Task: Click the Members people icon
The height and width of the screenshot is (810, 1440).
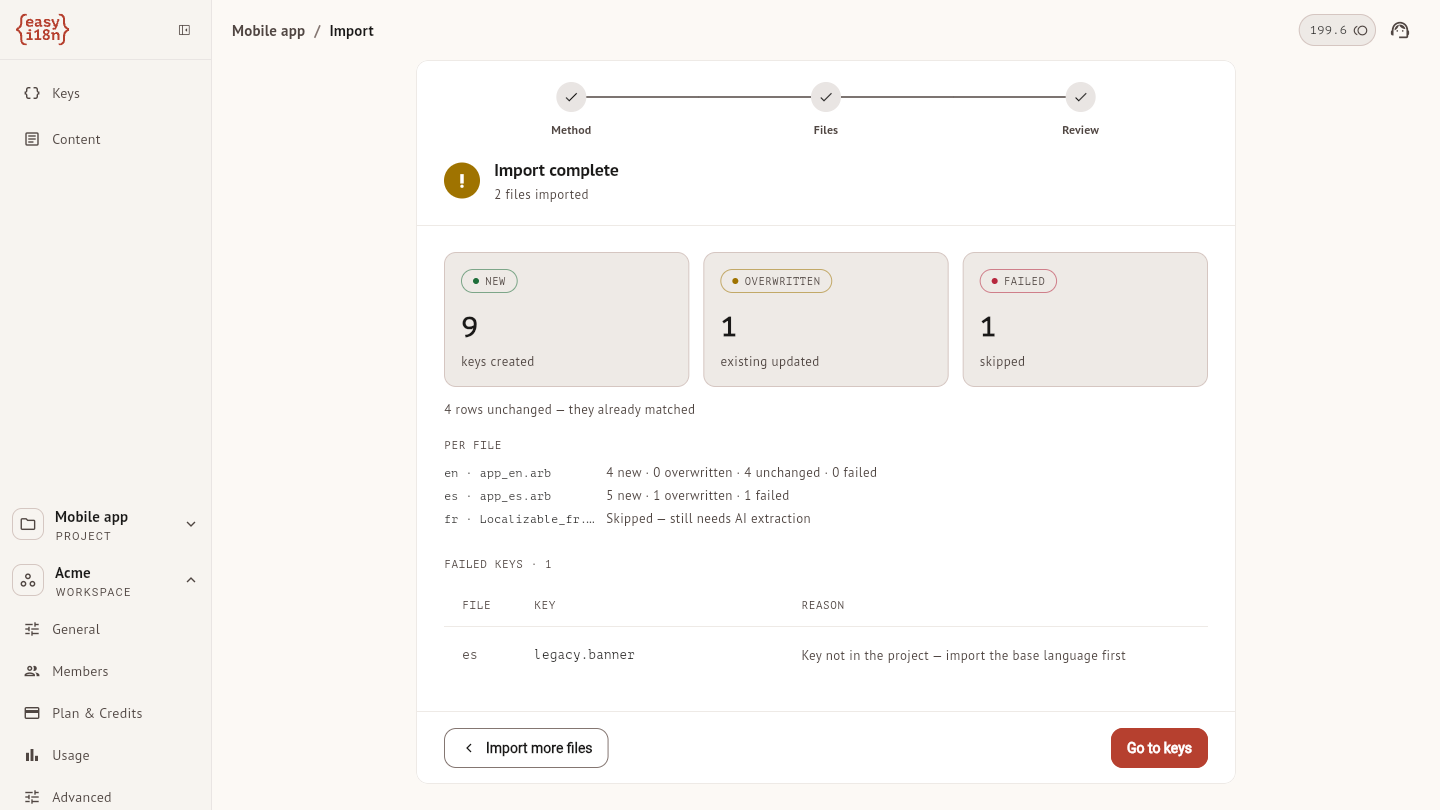Action: 32,671
